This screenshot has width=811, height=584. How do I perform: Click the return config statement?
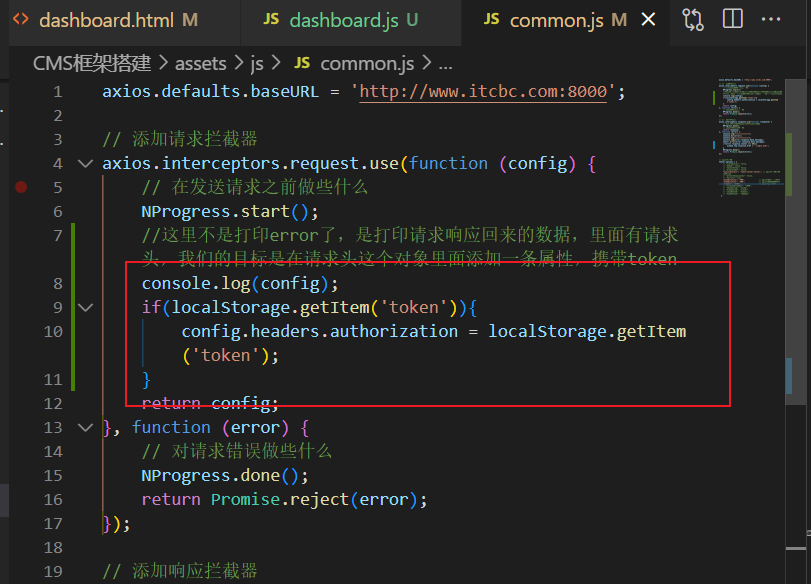[210, 404]
